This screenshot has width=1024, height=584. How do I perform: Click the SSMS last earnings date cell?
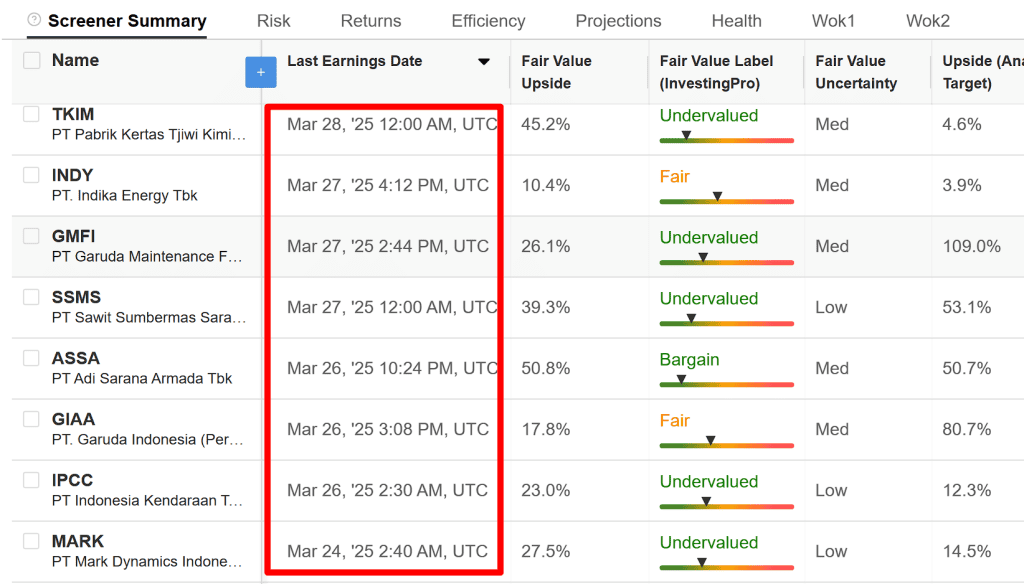tap(392, 307)
